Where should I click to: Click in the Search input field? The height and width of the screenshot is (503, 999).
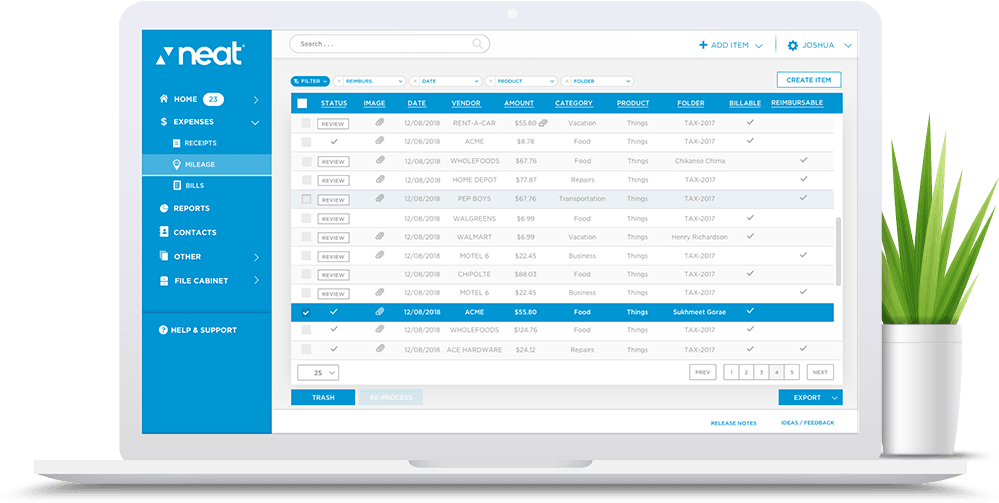[x=380, y=44]
